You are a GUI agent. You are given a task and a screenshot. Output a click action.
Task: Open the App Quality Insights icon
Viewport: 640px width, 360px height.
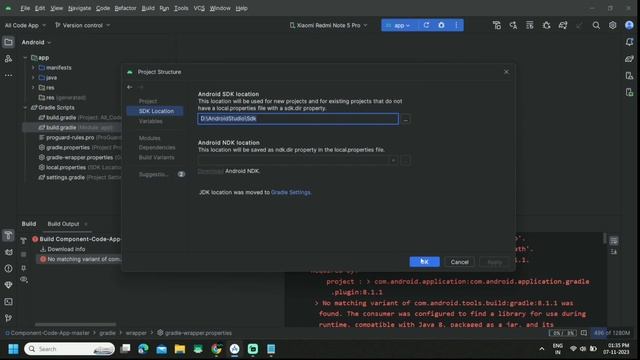pyautogui.click(x=8, y=285)
